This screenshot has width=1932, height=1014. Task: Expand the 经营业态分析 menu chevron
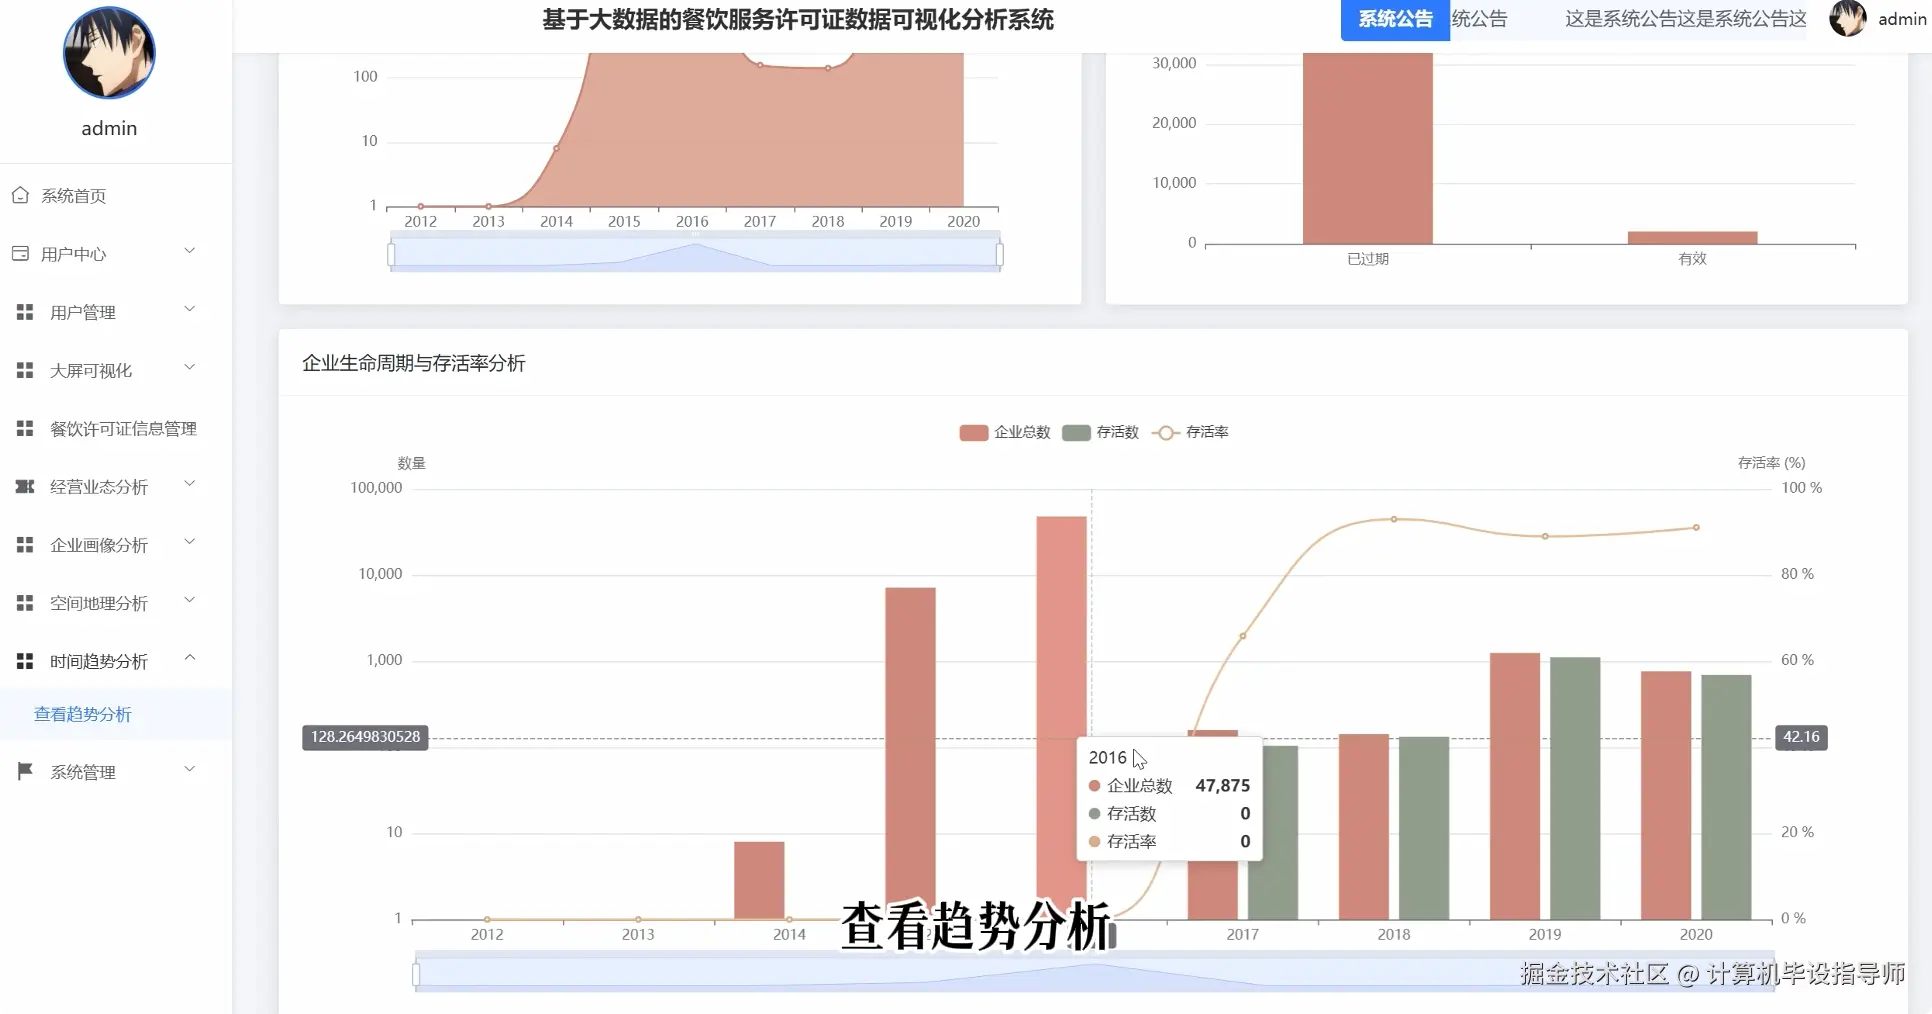[189, 484]
